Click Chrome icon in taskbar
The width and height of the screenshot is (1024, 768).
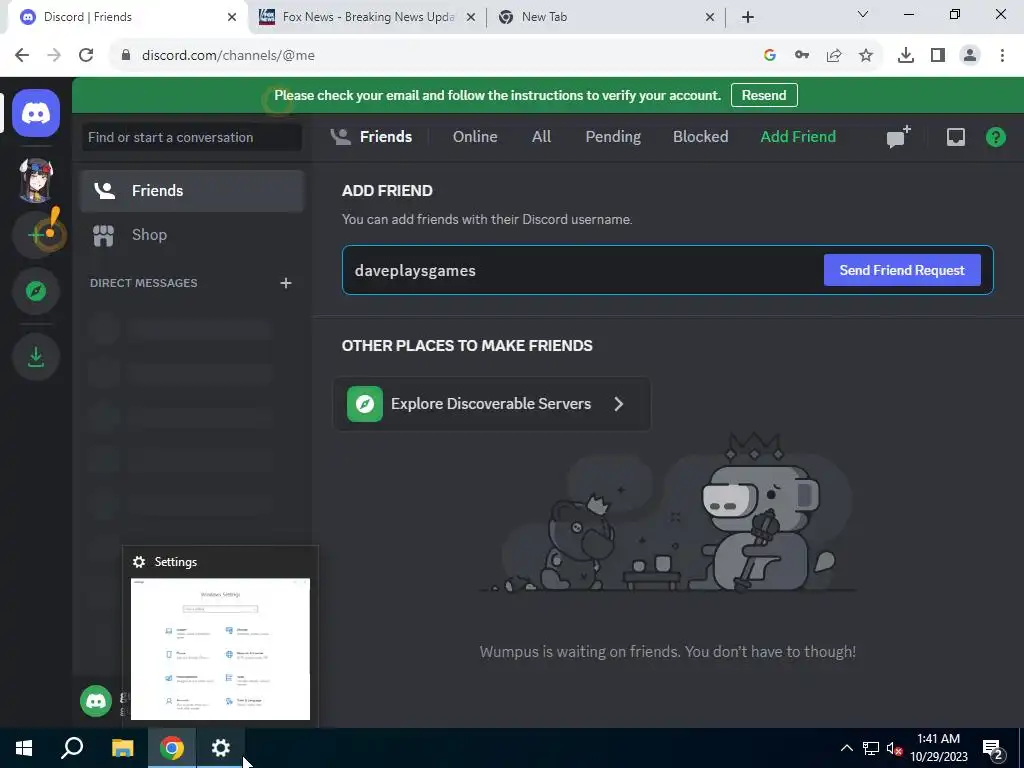[x=172, y=748]
